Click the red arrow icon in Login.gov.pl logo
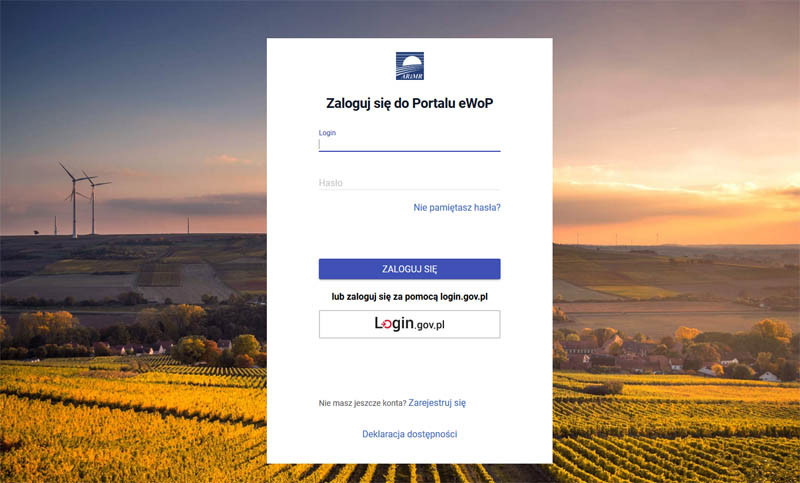800x483 pixels. pos(387,324)
